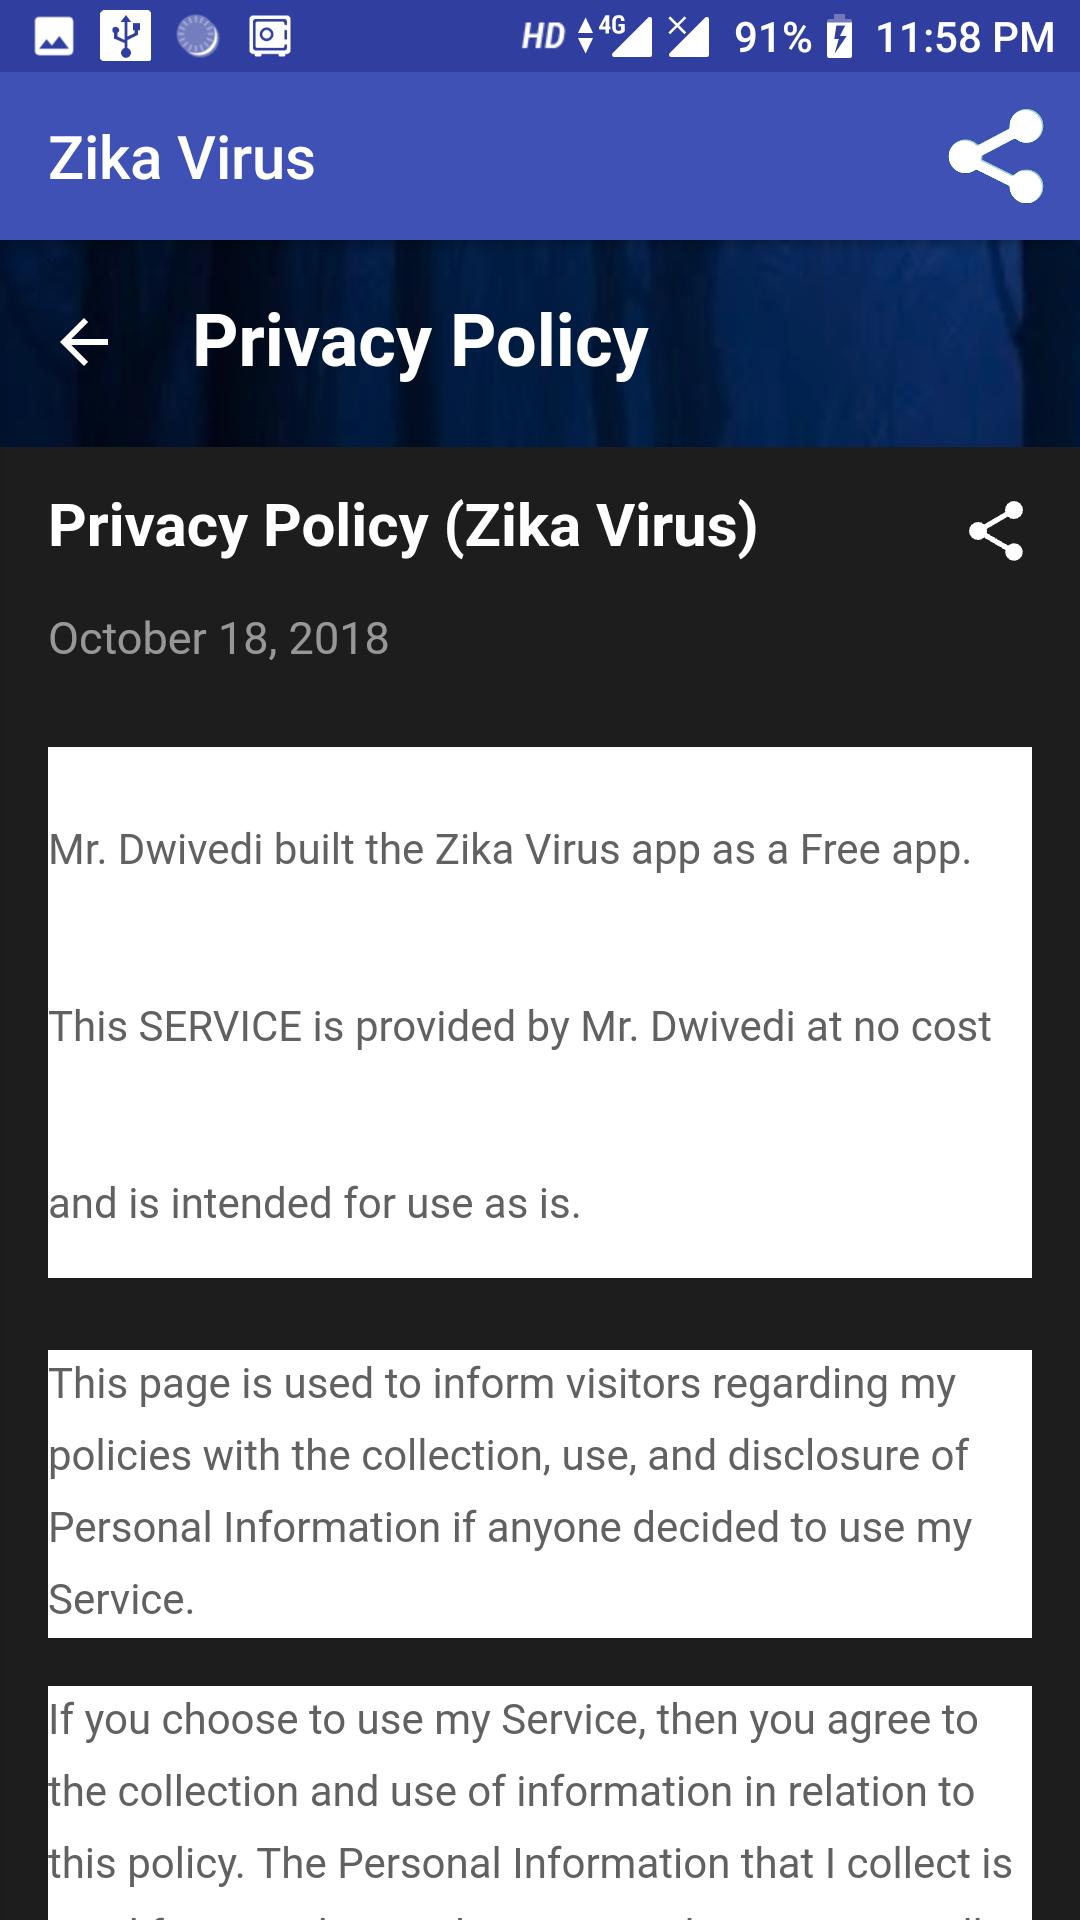The image size is (1080, 1920).
Task: Open the screen recorder notification icon
Action: pos(269,37)
